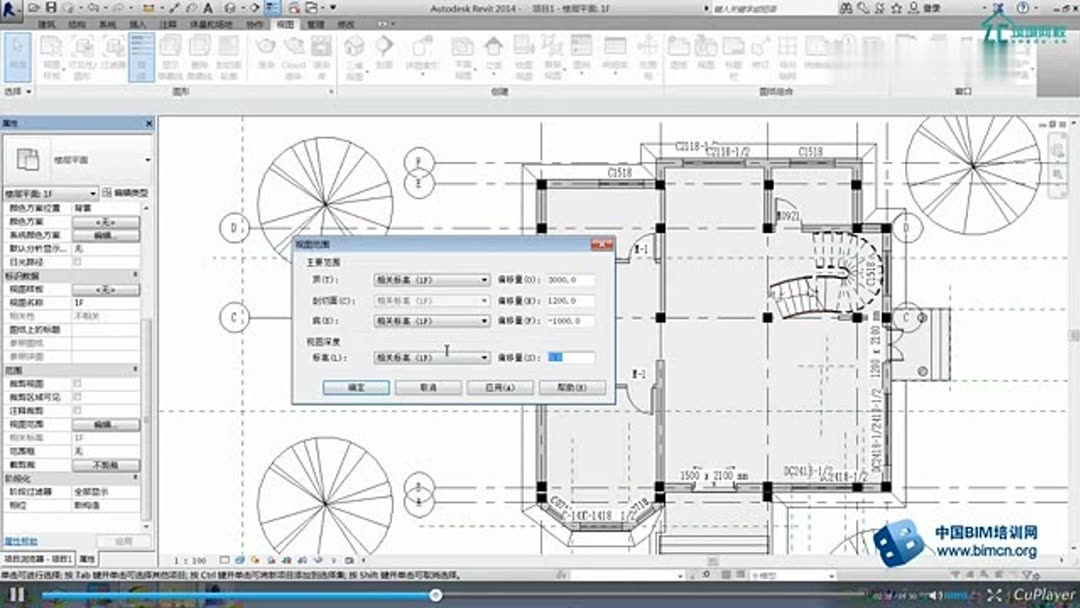
Task: Select the Text (A) tool in quick access toolbar
Action: point(208,8)
